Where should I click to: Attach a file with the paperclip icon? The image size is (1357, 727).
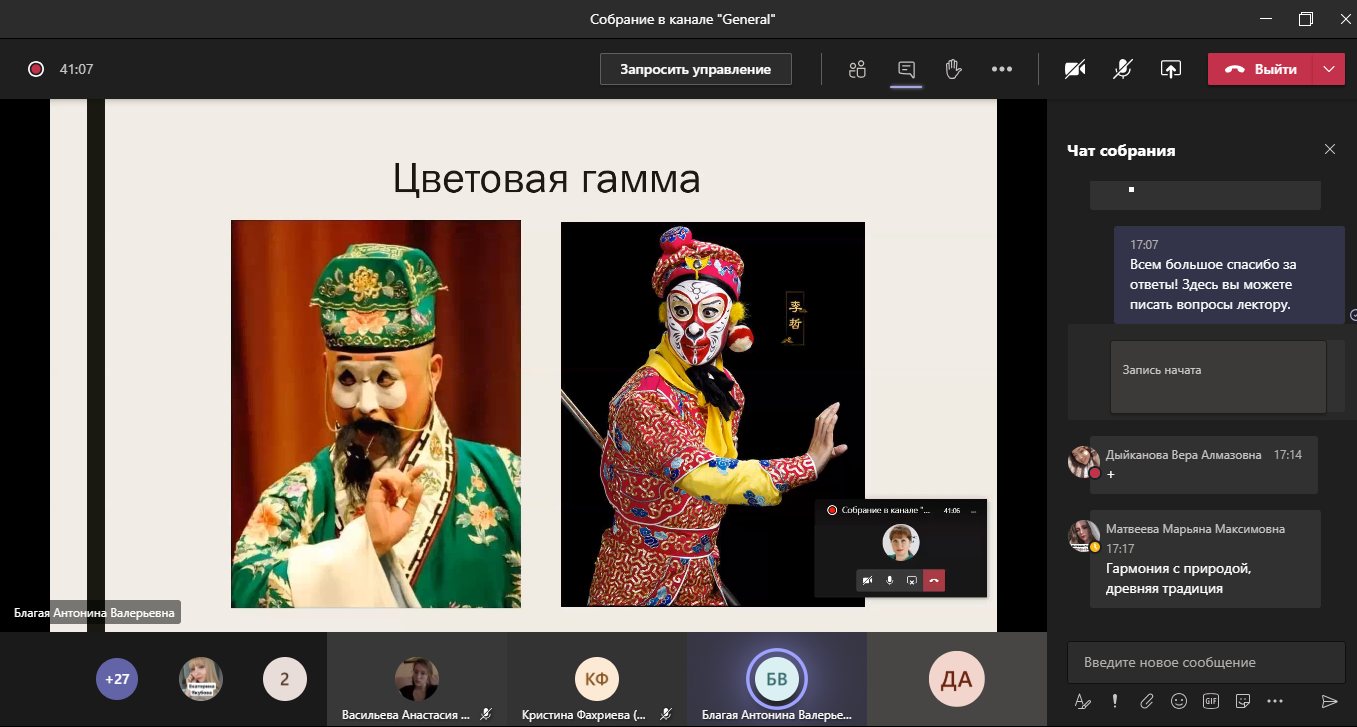(x=1147, y=701)
